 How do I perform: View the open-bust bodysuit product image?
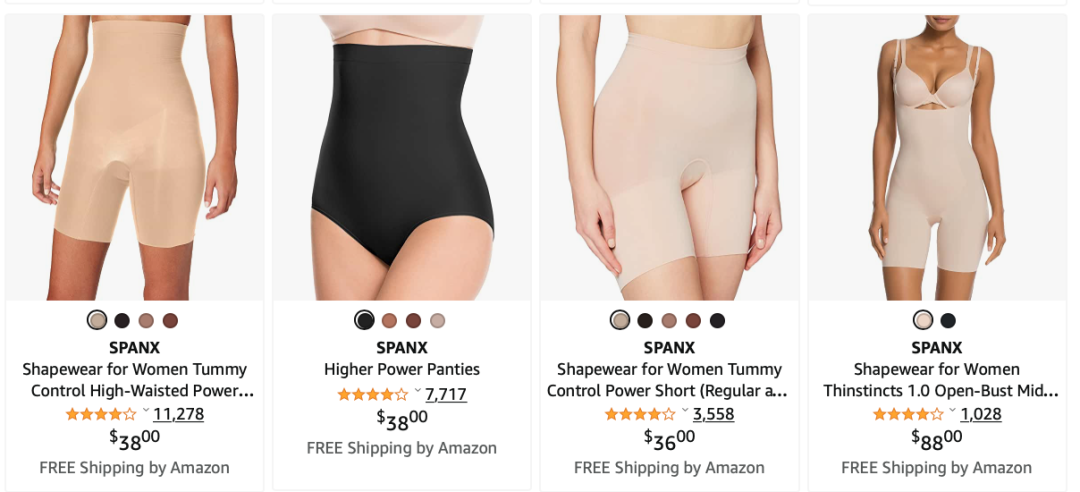click(x=937, y=157)
